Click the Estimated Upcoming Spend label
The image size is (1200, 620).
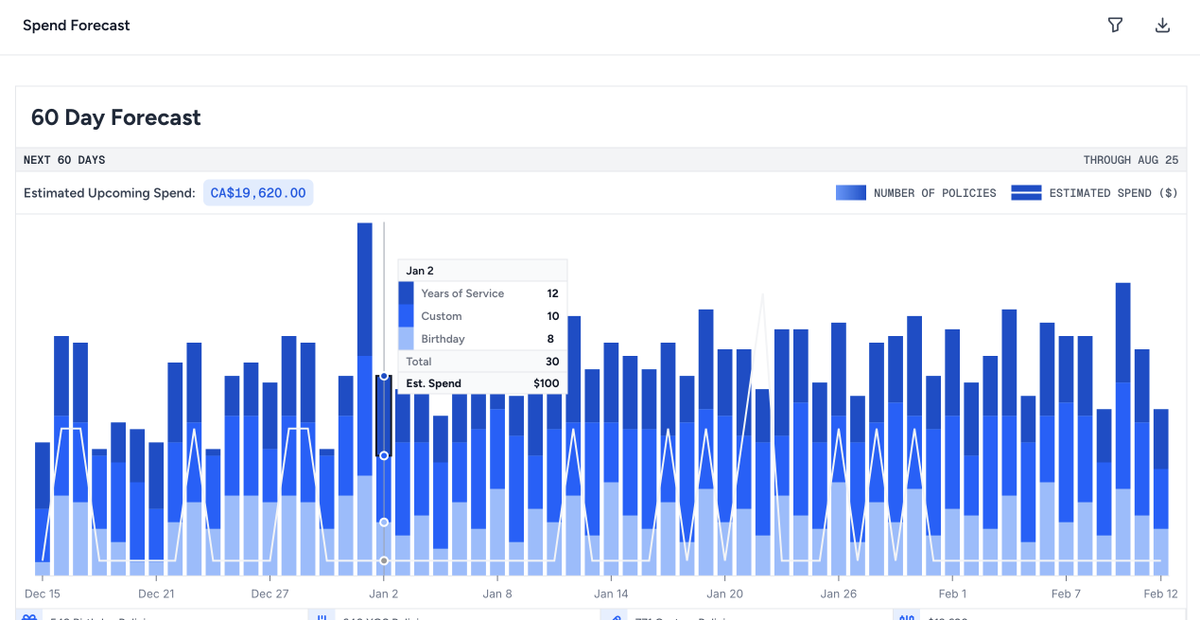click(x=109, y=193)
